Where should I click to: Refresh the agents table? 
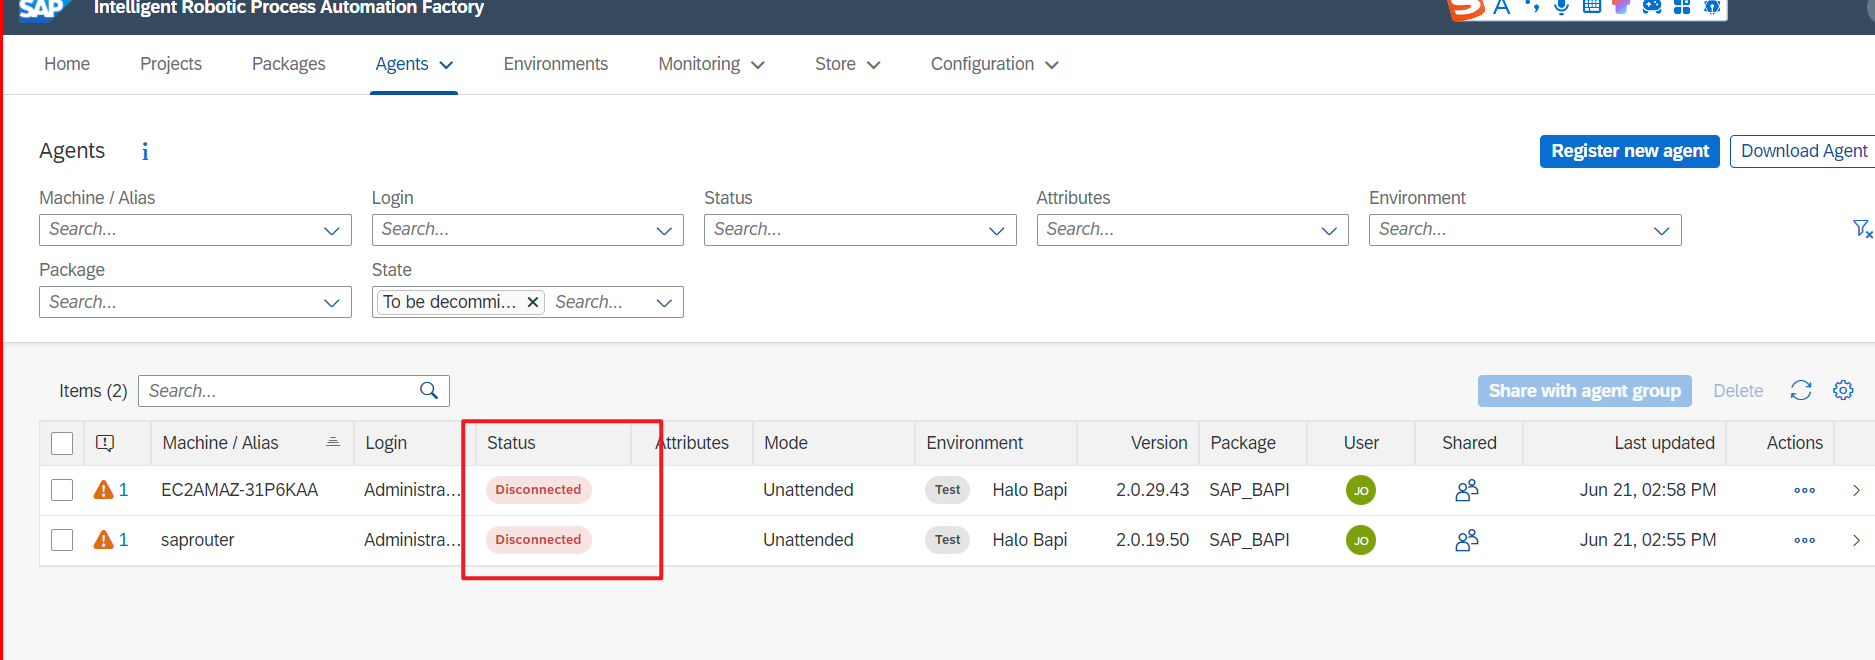pyautogui.click(x=1800, y=391)
